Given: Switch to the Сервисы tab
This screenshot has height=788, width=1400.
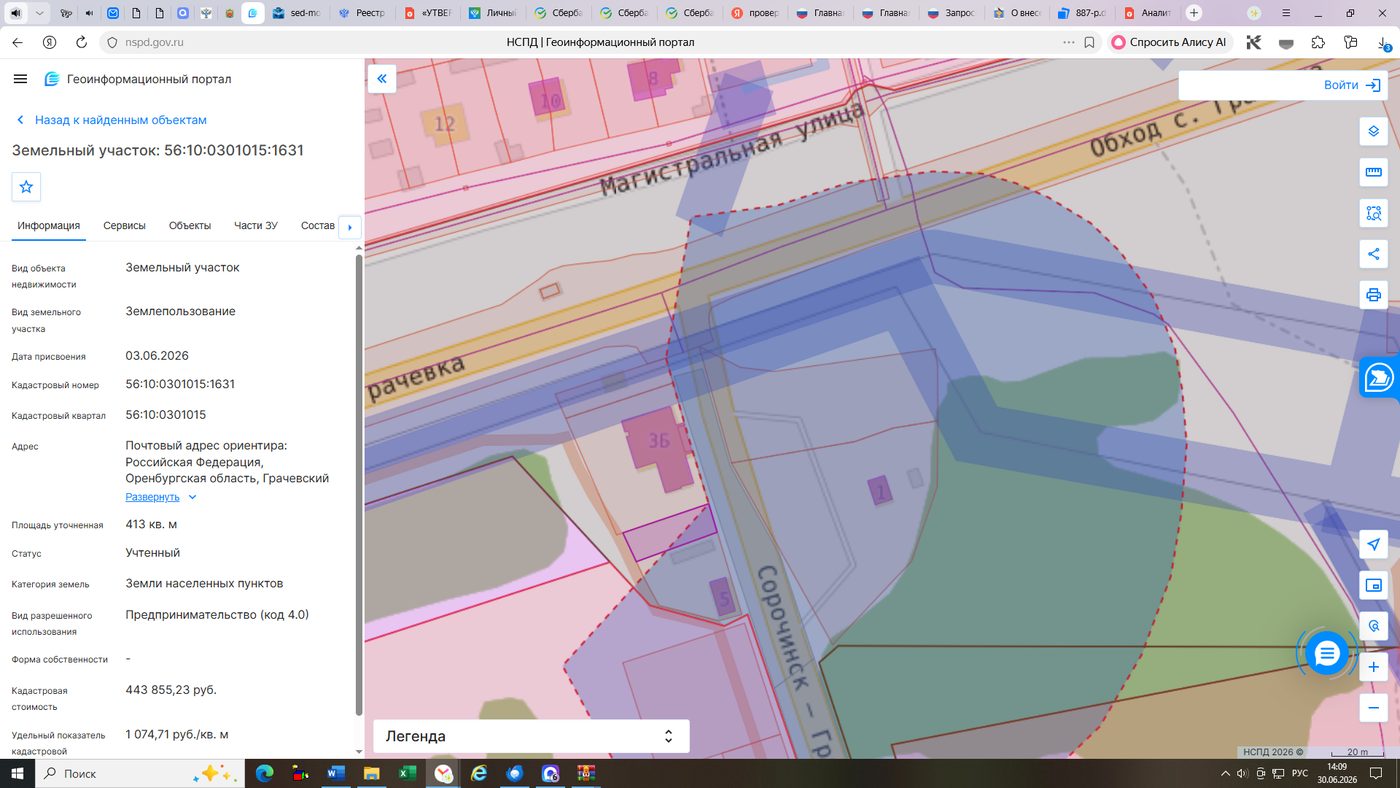Looking at the screenshot, I should [x=124, y=226].
